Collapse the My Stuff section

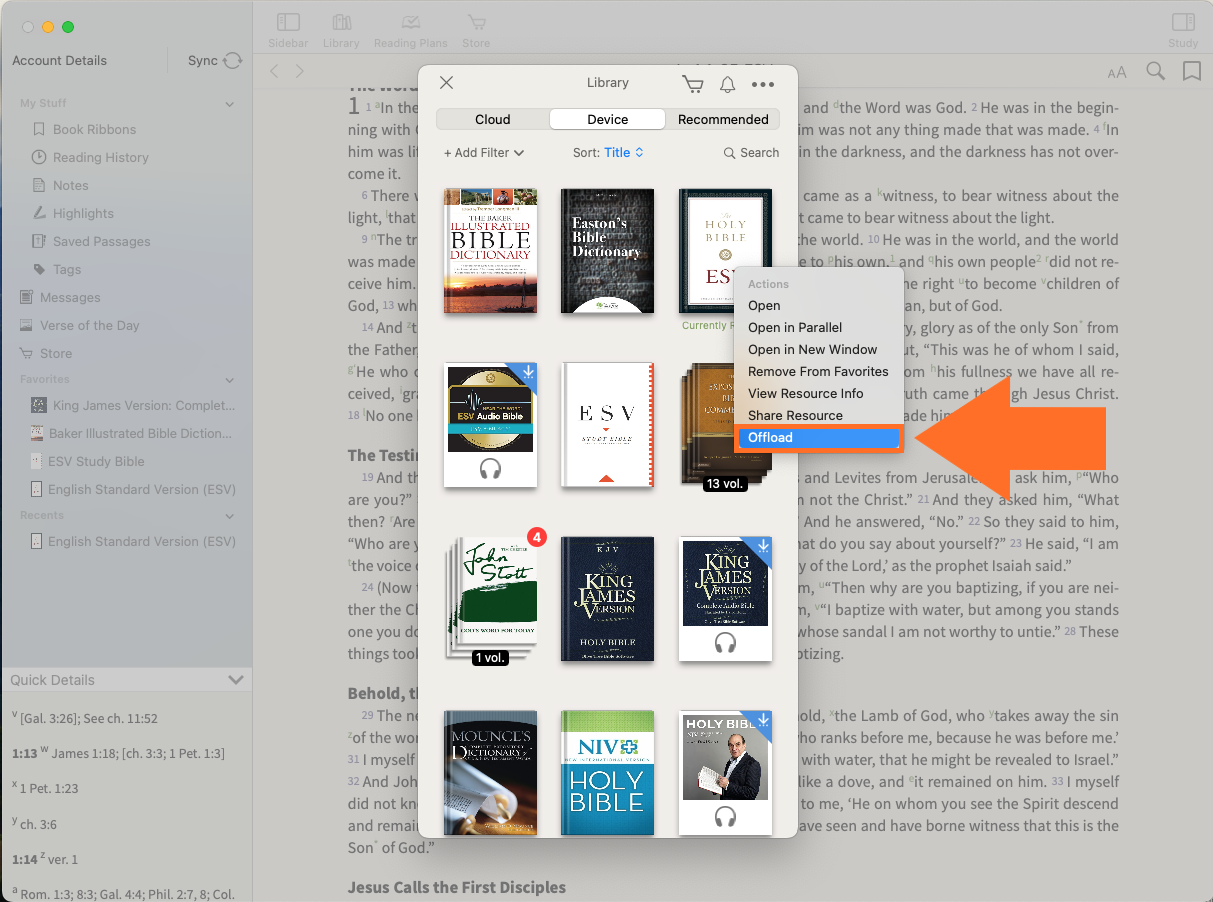(x=230, y=104)
